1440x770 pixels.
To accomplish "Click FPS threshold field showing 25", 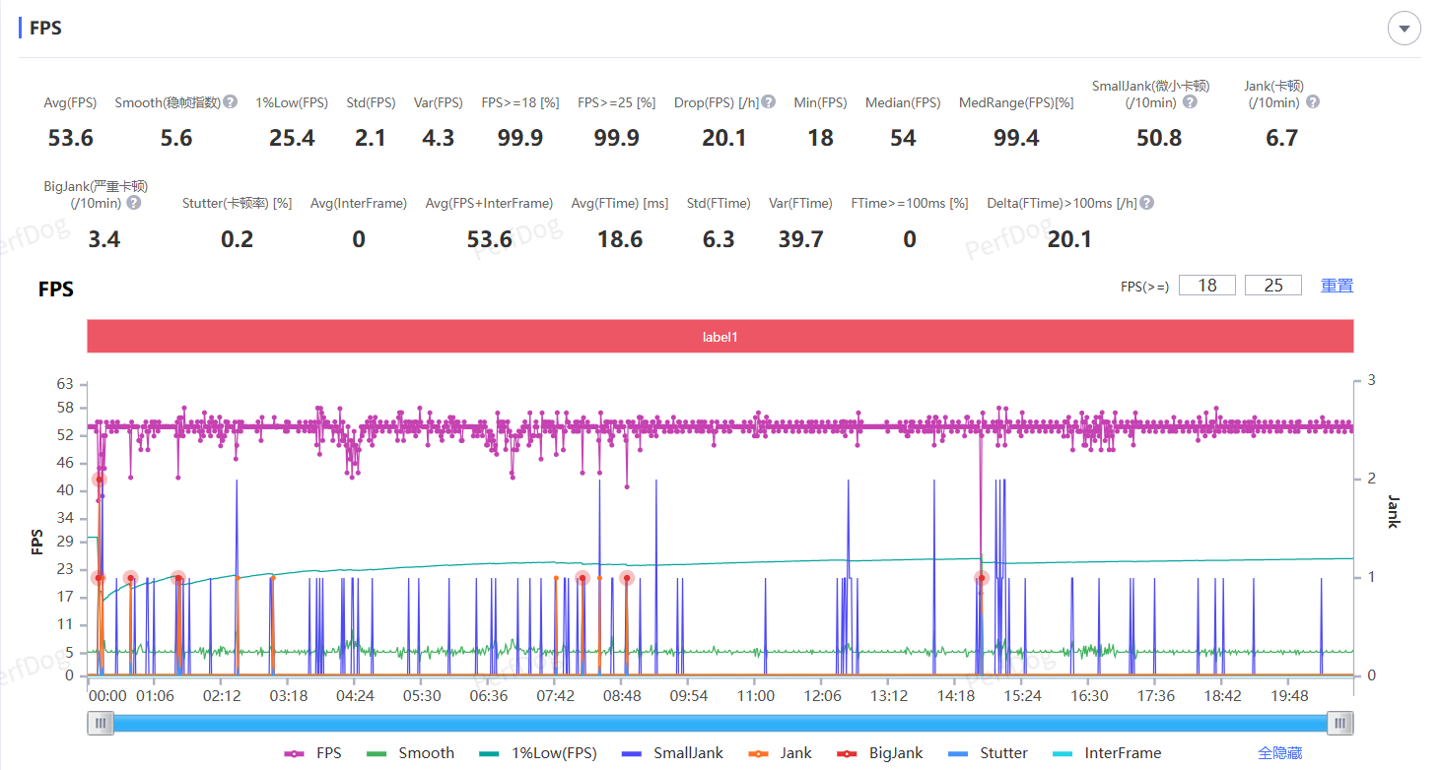I will pyautogui.click(x=1273, y=286).
